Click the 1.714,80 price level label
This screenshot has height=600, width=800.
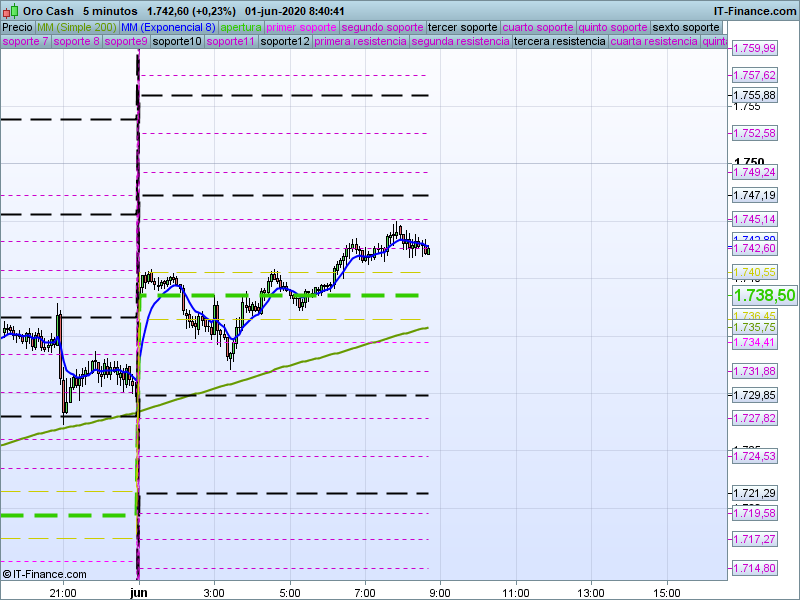tap(755, 568)
